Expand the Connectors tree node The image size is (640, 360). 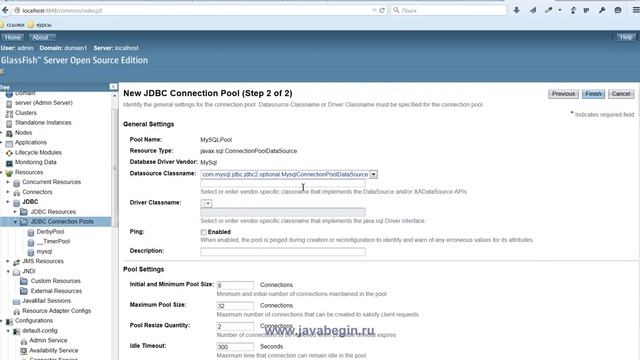pyautogui.click(x=8, y=192)
